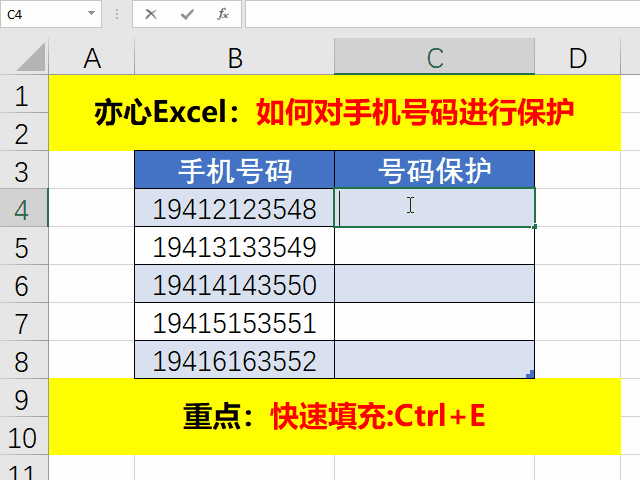Select row 9 header
The image size is (640, 480).
24,398
